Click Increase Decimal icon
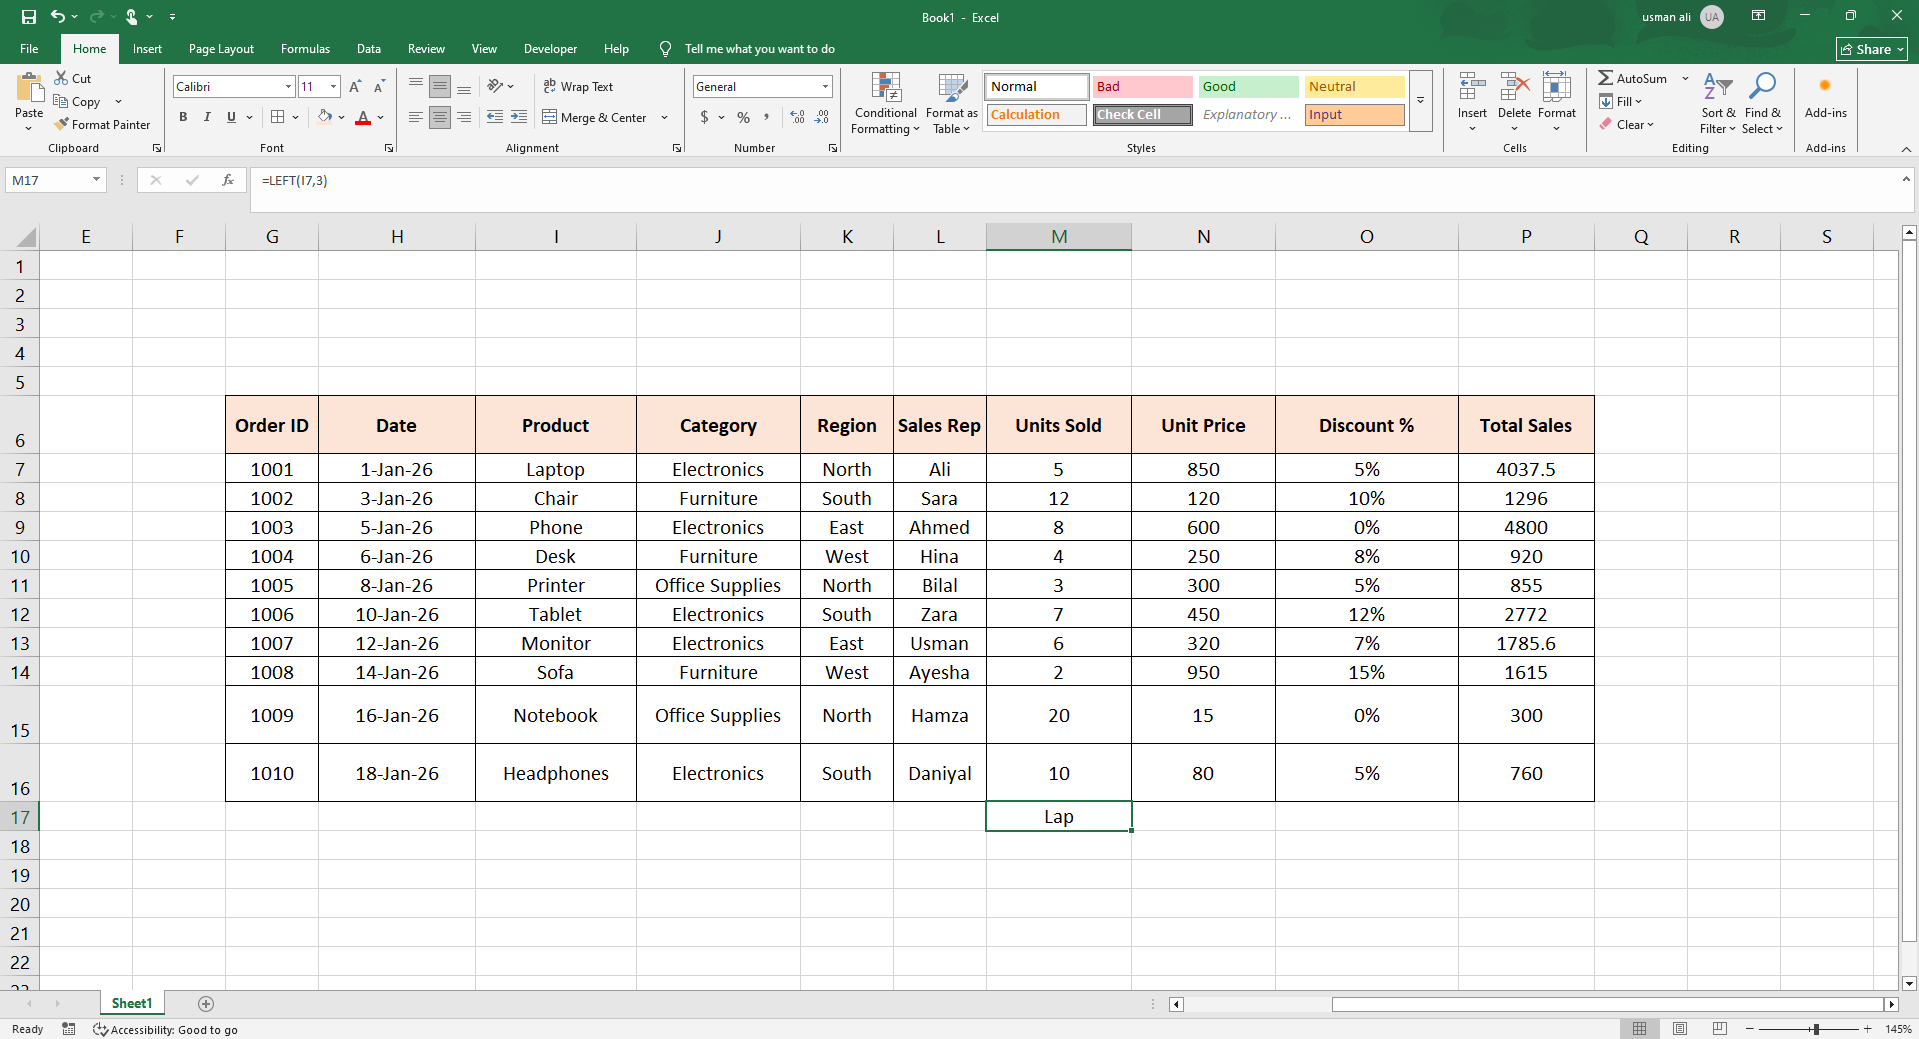 (798, 117)
